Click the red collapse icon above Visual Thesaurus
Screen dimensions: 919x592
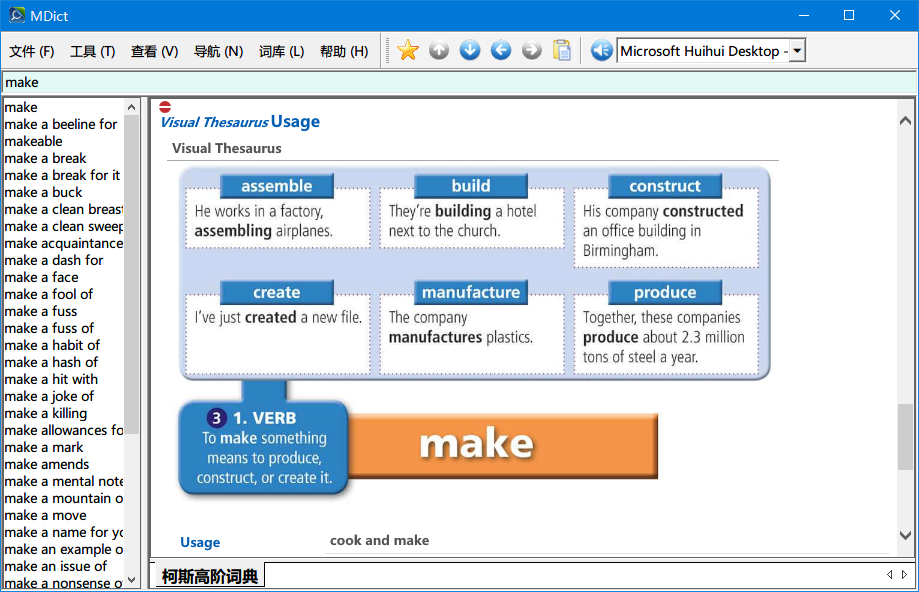pyautogui.click(x=165, y=107)
